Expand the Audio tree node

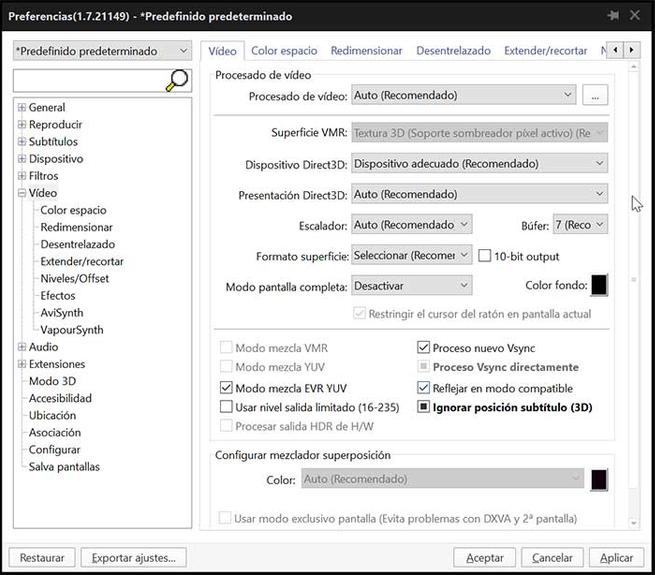[22, 347]
